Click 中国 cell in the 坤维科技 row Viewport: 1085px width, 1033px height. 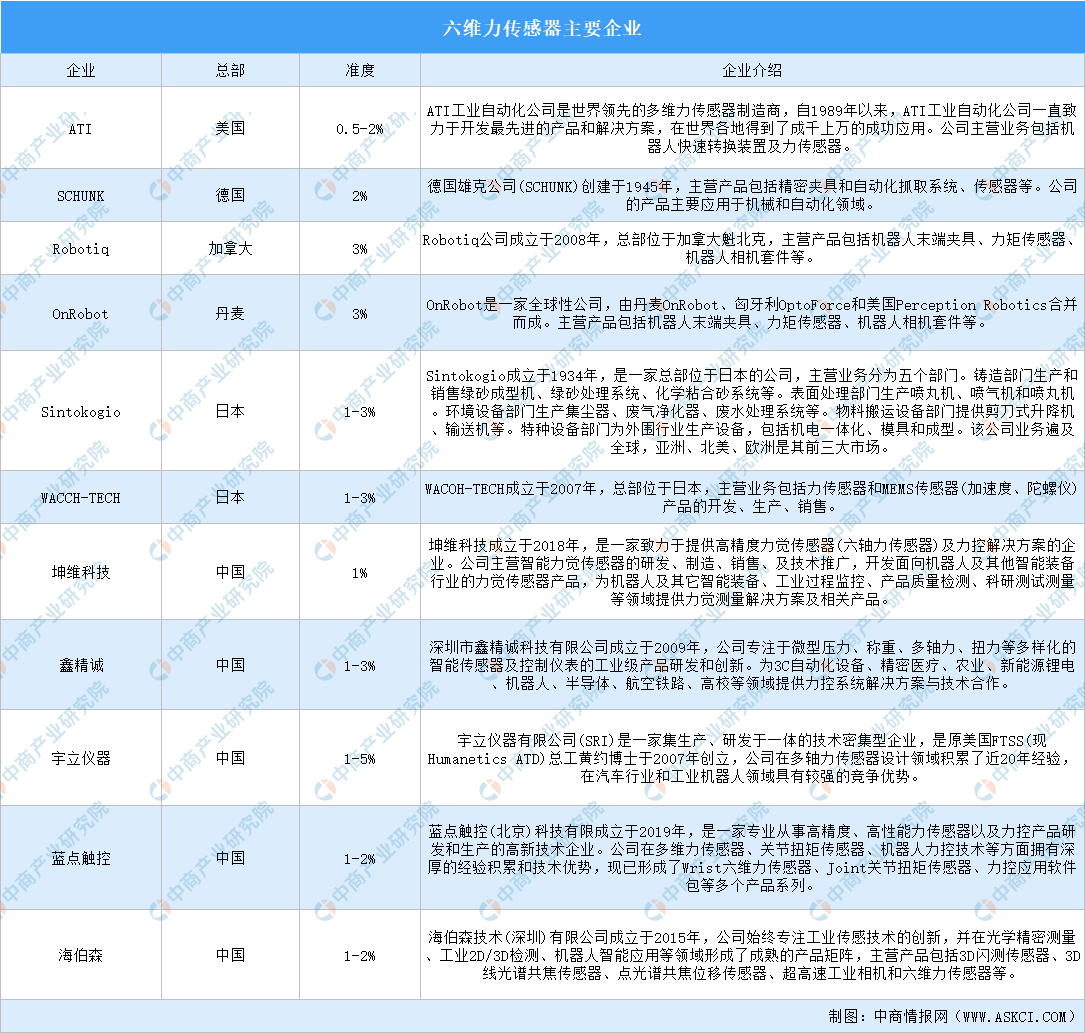tap(230, 572)
